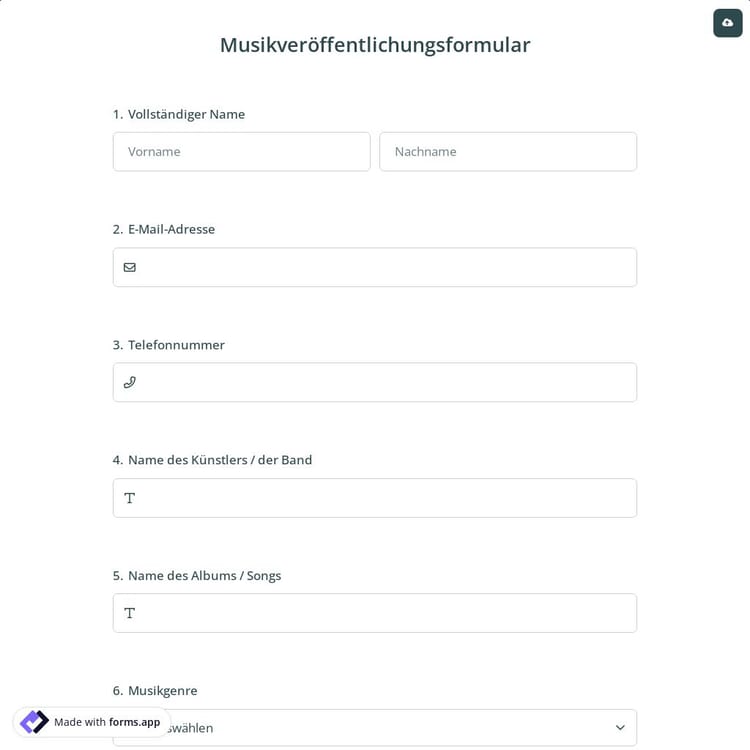Click the forms.app logo icon
This screenshot has width=750, height=750.
click(x=34, y=722)
